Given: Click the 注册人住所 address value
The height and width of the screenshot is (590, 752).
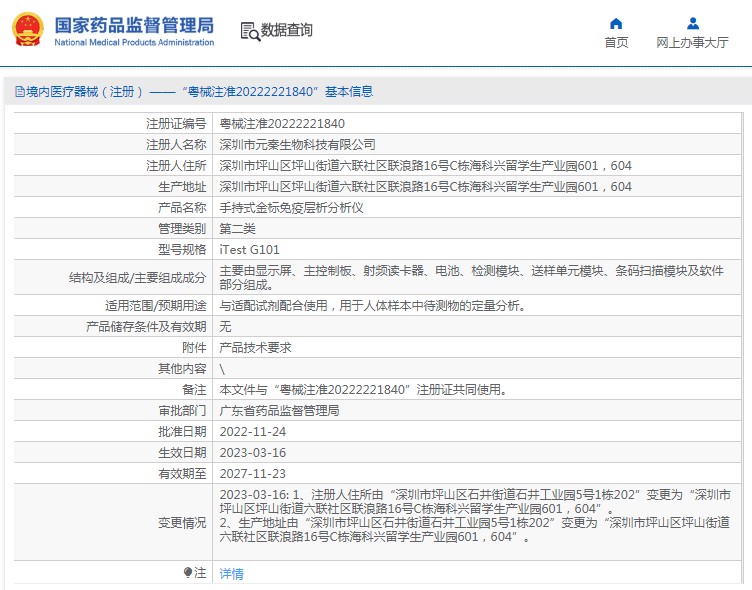Looking at the screenshot, I should click(x=425, y=165).
